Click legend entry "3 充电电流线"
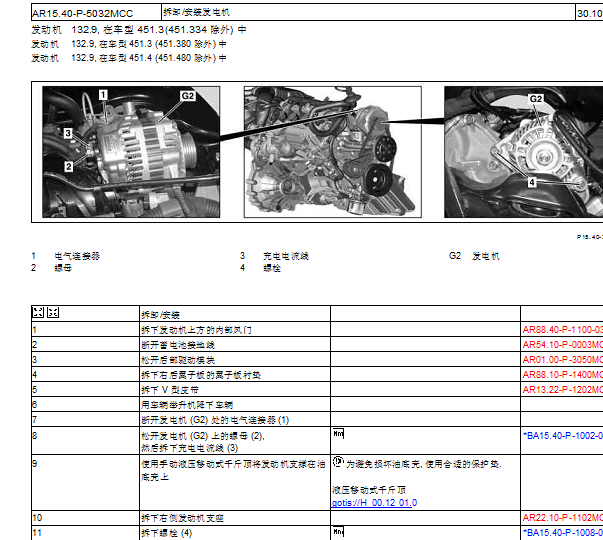 tap(275, 256)
